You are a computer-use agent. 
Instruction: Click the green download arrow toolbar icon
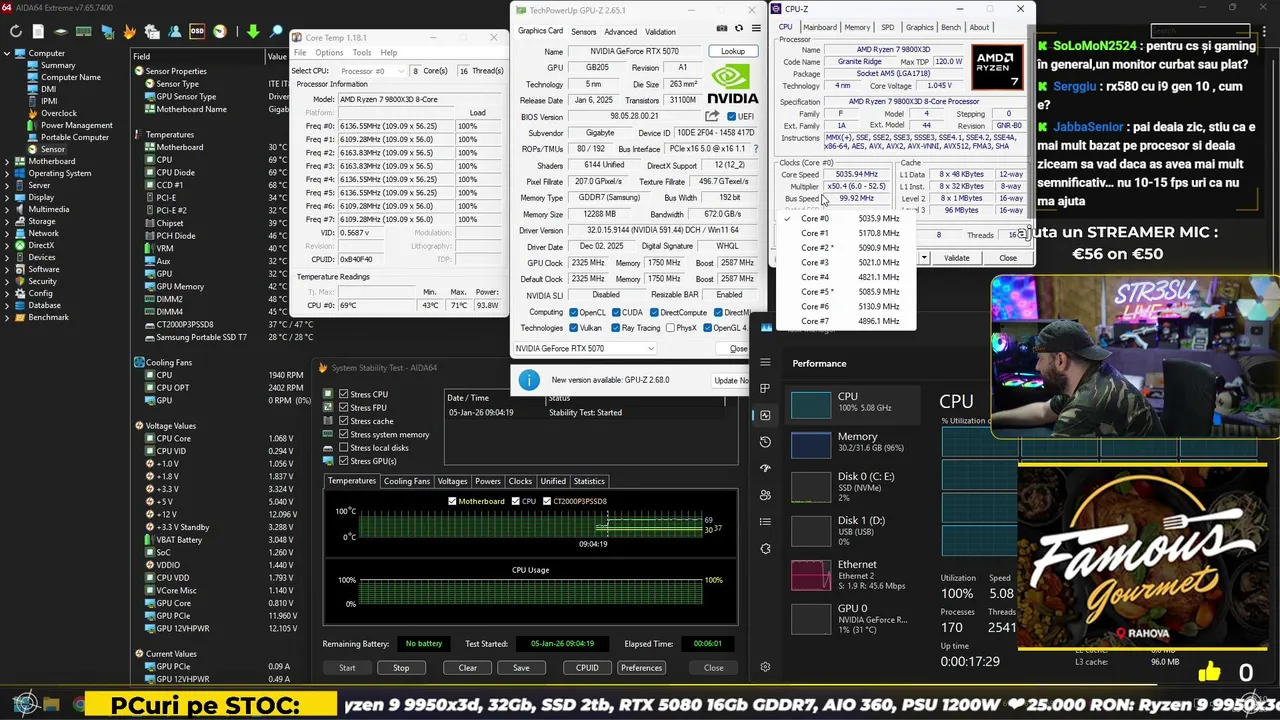tap(253, 32)
